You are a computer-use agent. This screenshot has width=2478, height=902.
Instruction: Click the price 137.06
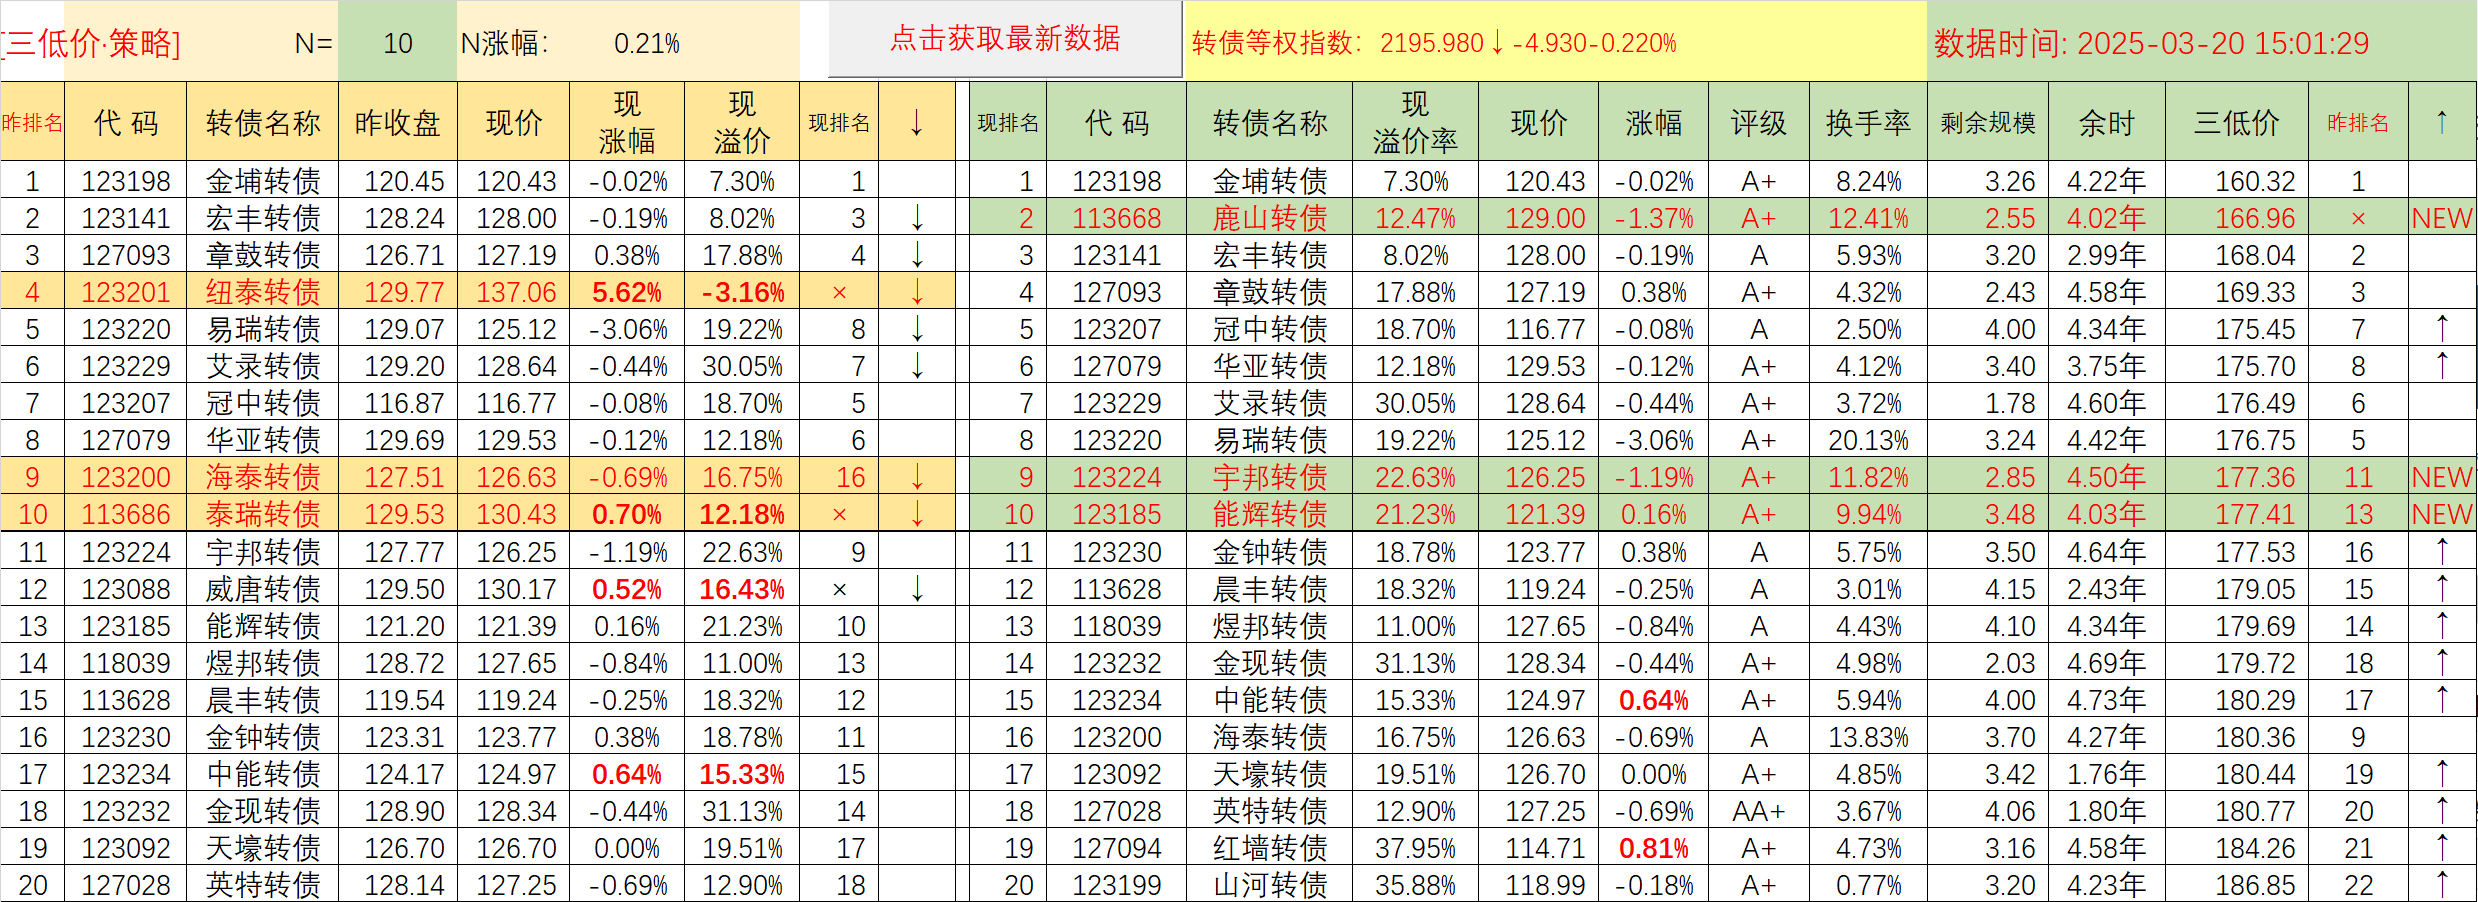515,292
